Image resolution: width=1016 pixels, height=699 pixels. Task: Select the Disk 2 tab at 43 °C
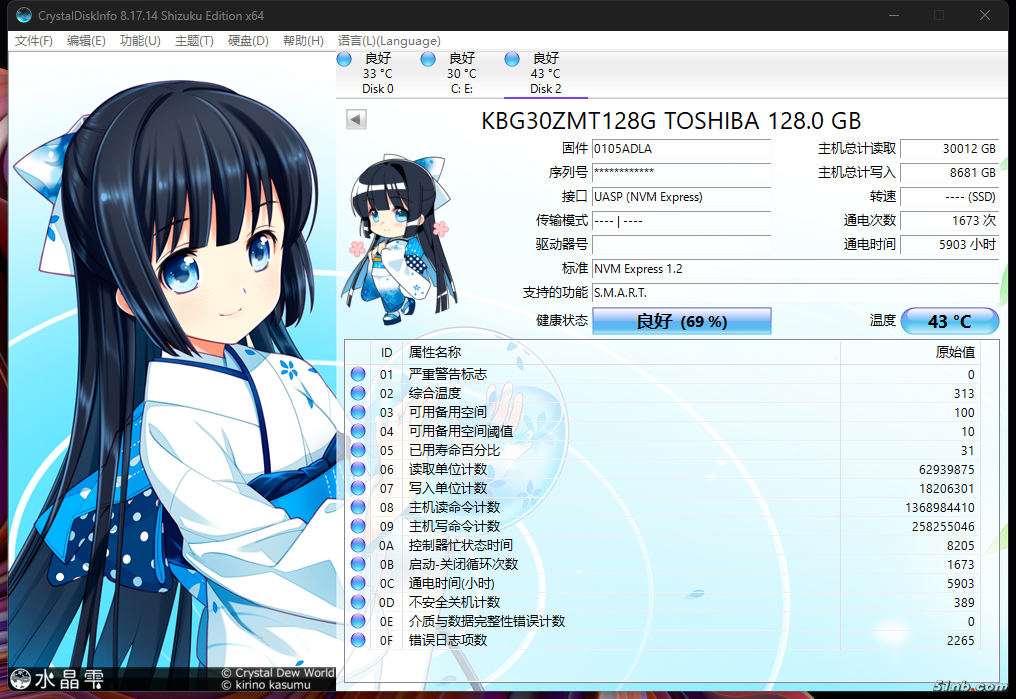(546, 73)
